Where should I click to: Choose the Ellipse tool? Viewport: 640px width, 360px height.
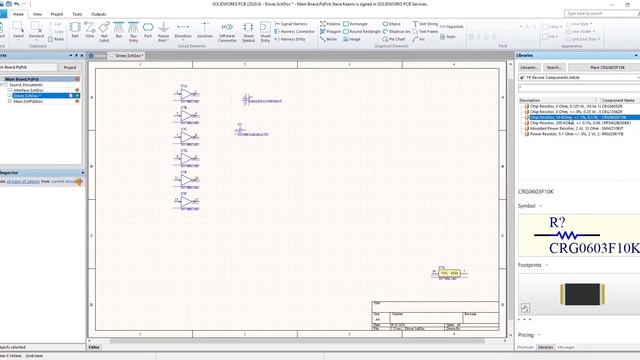(x=391, y=24)
